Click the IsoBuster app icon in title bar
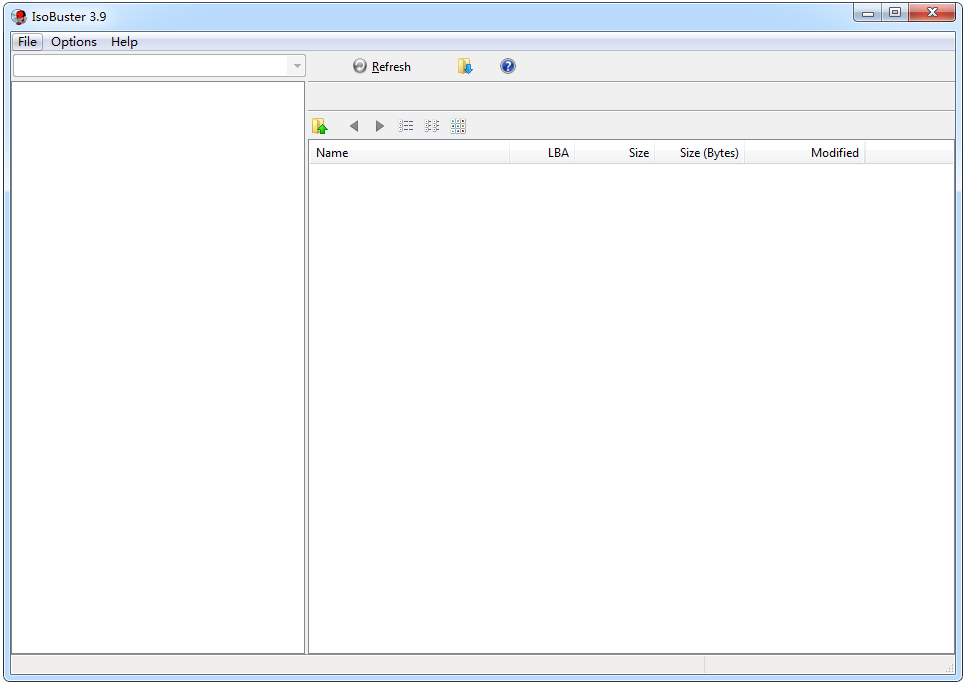This screenshot has height=684, width=965. [19, 17]
